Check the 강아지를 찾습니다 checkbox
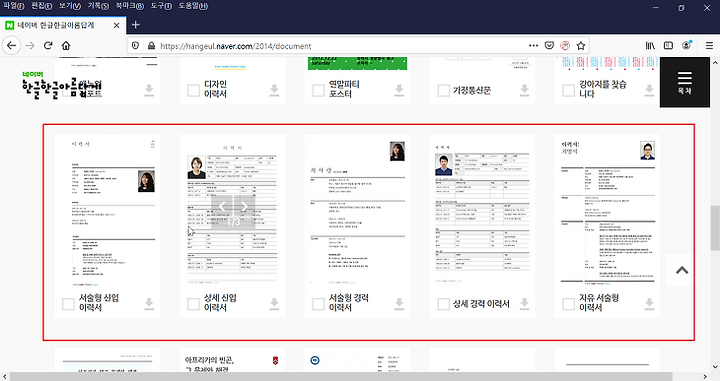720x381 pixels. click(x=568, y=90)
